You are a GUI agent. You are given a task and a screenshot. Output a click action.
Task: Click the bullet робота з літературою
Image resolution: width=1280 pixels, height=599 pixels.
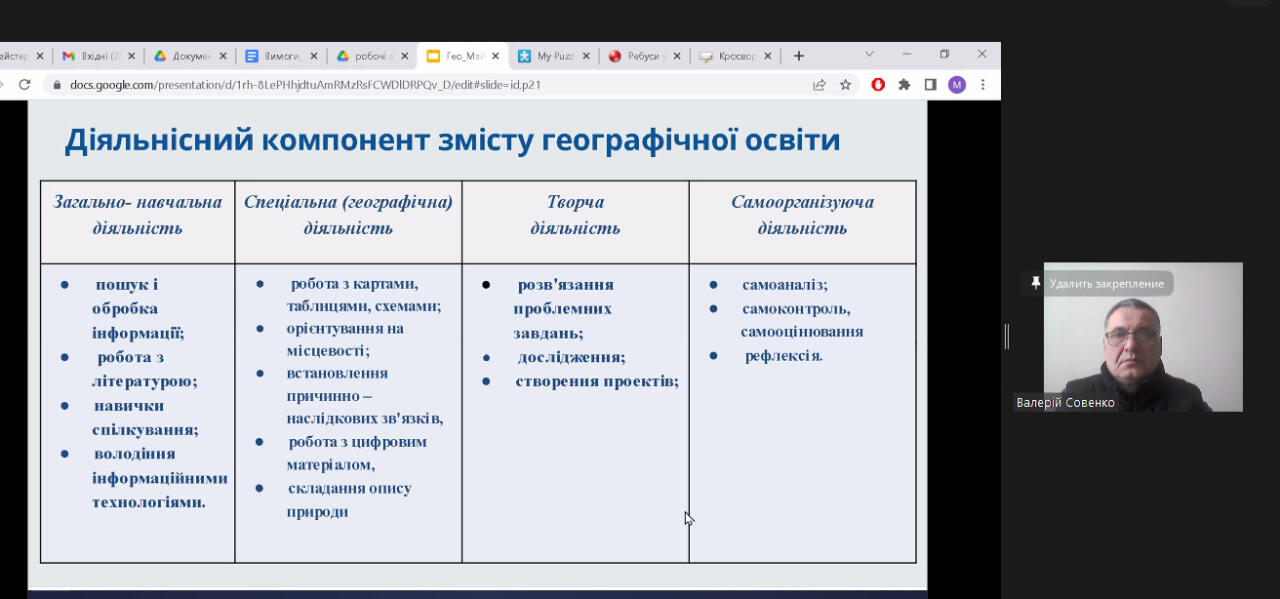click(x=145, y=369)
